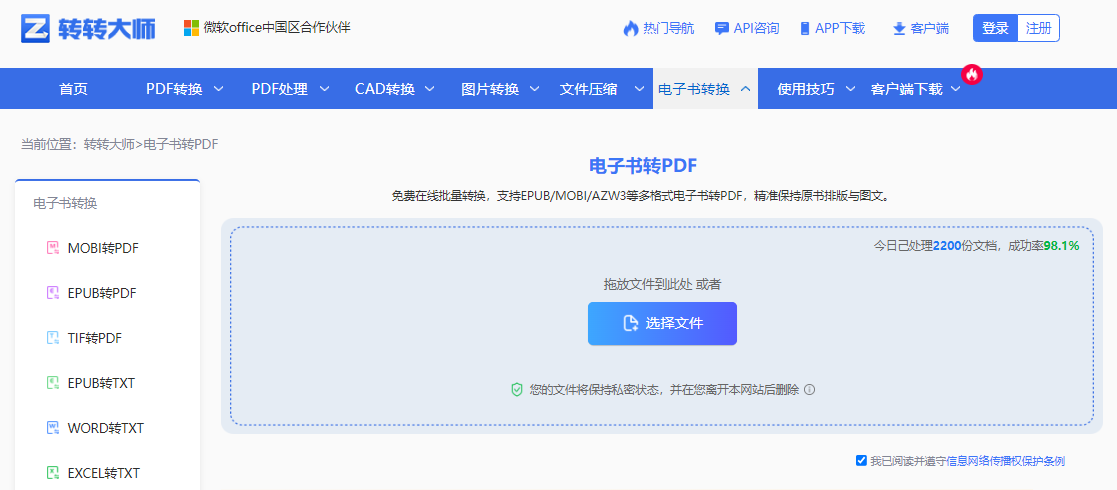Select EPUB转TXT in the sidebar
This screenshot has height=490, width=1117.
tap(101, 383)
